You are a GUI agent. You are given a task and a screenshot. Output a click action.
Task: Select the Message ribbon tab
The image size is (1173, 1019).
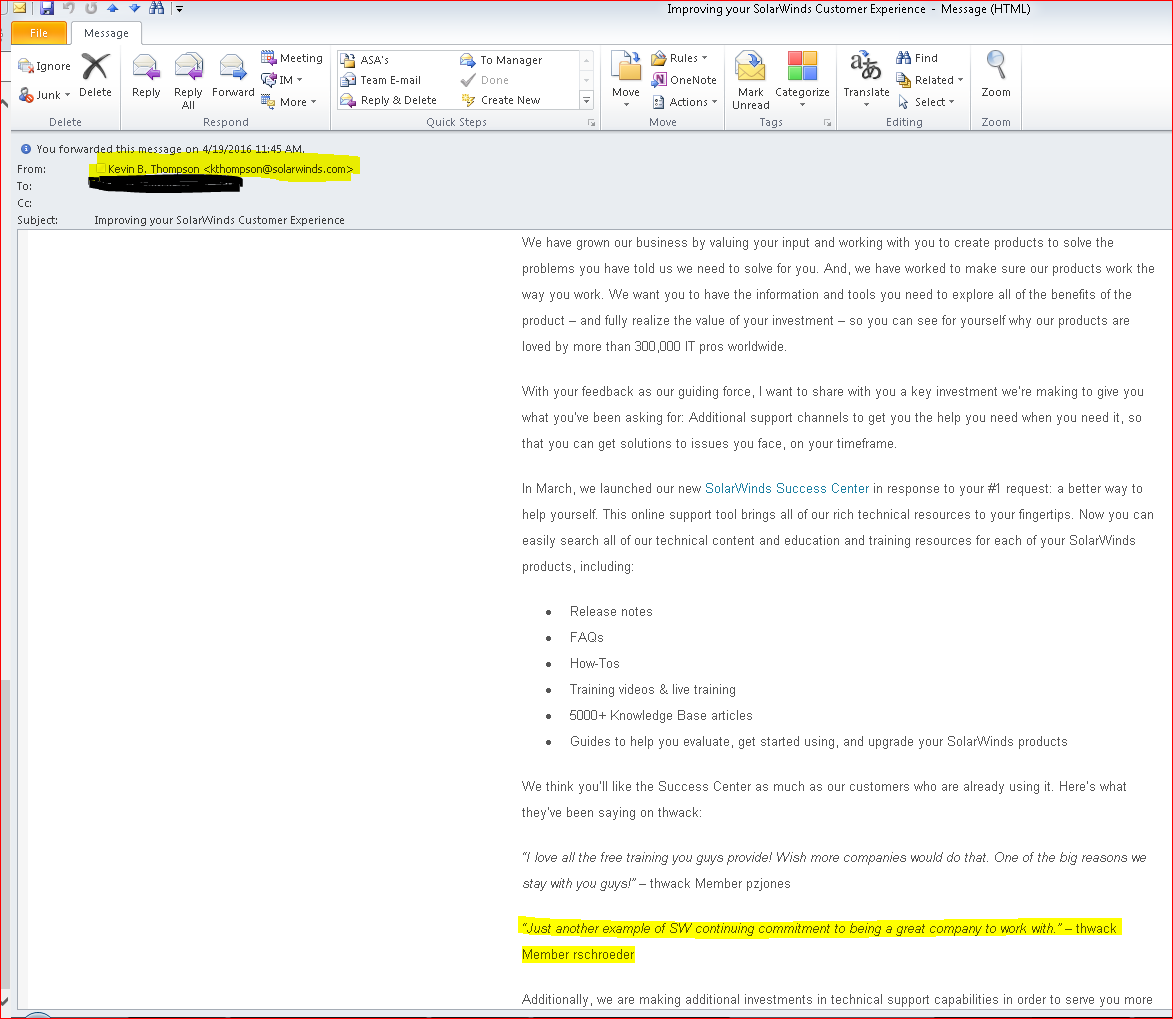point(106,33)
